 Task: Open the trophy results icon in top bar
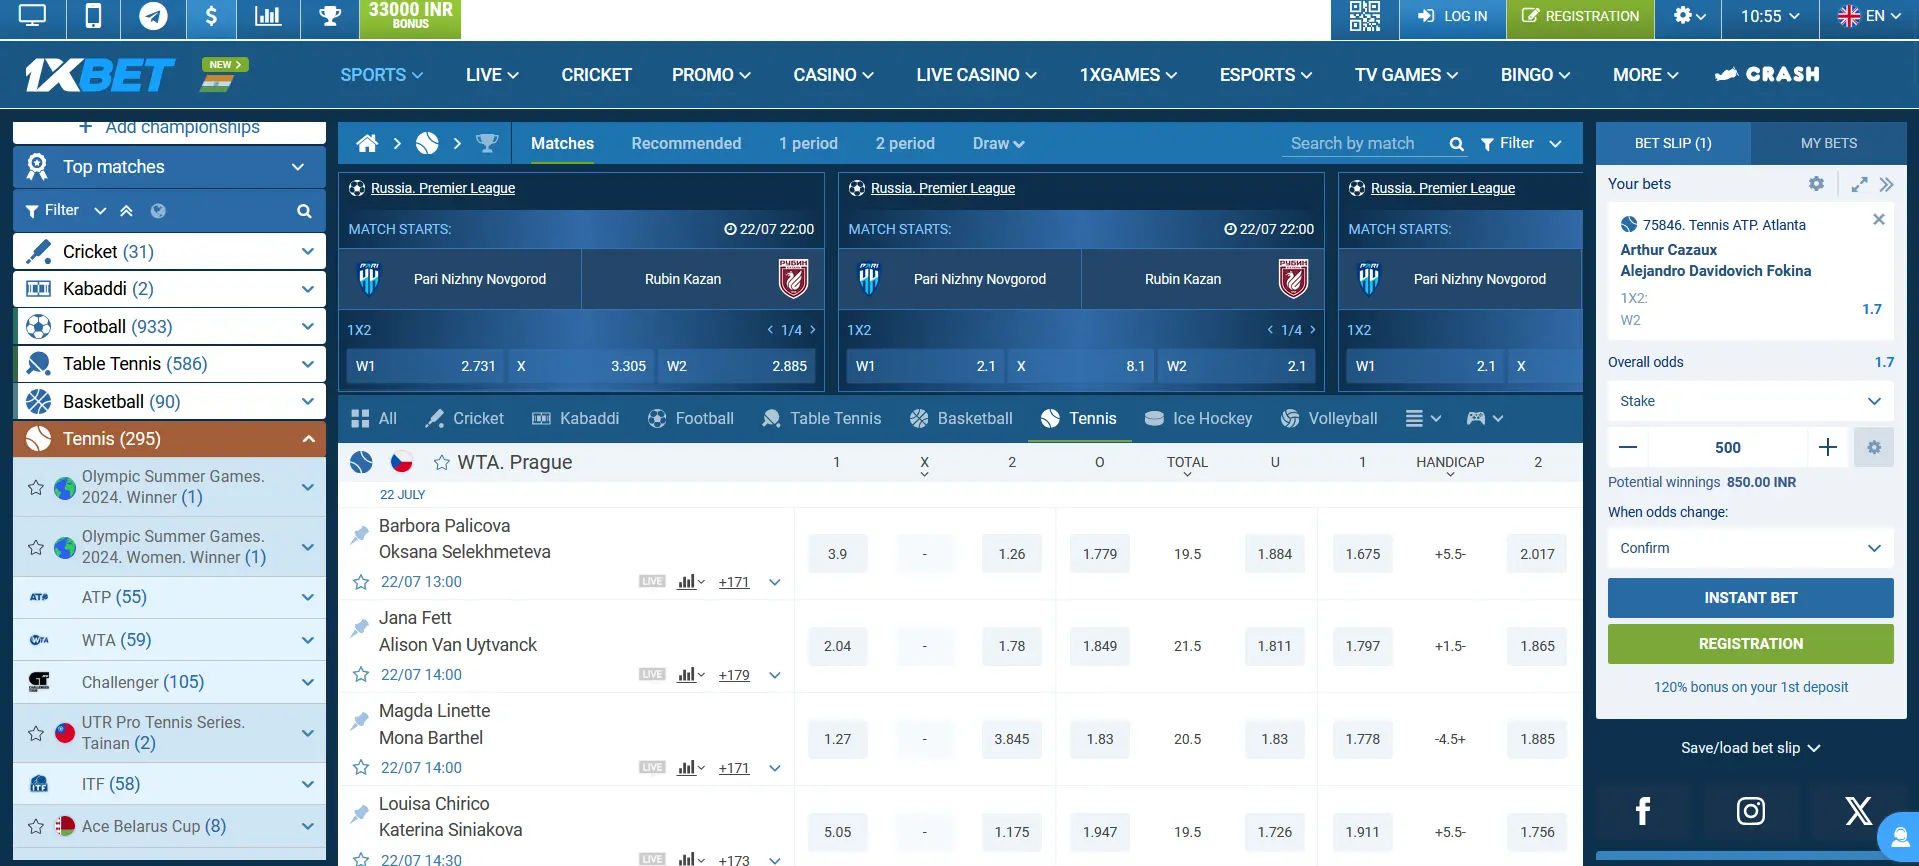330,17
